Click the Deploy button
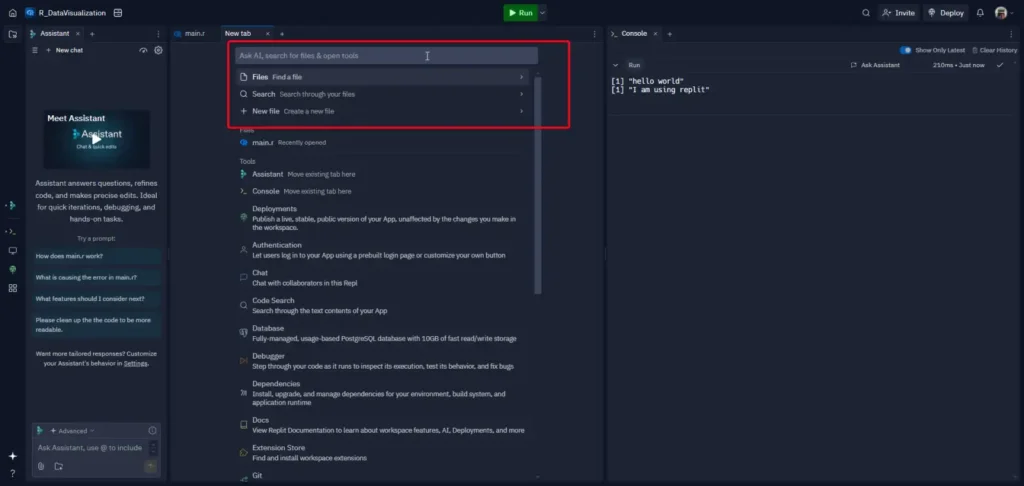This screenshot has height=486, width=1024. (946, 12)
